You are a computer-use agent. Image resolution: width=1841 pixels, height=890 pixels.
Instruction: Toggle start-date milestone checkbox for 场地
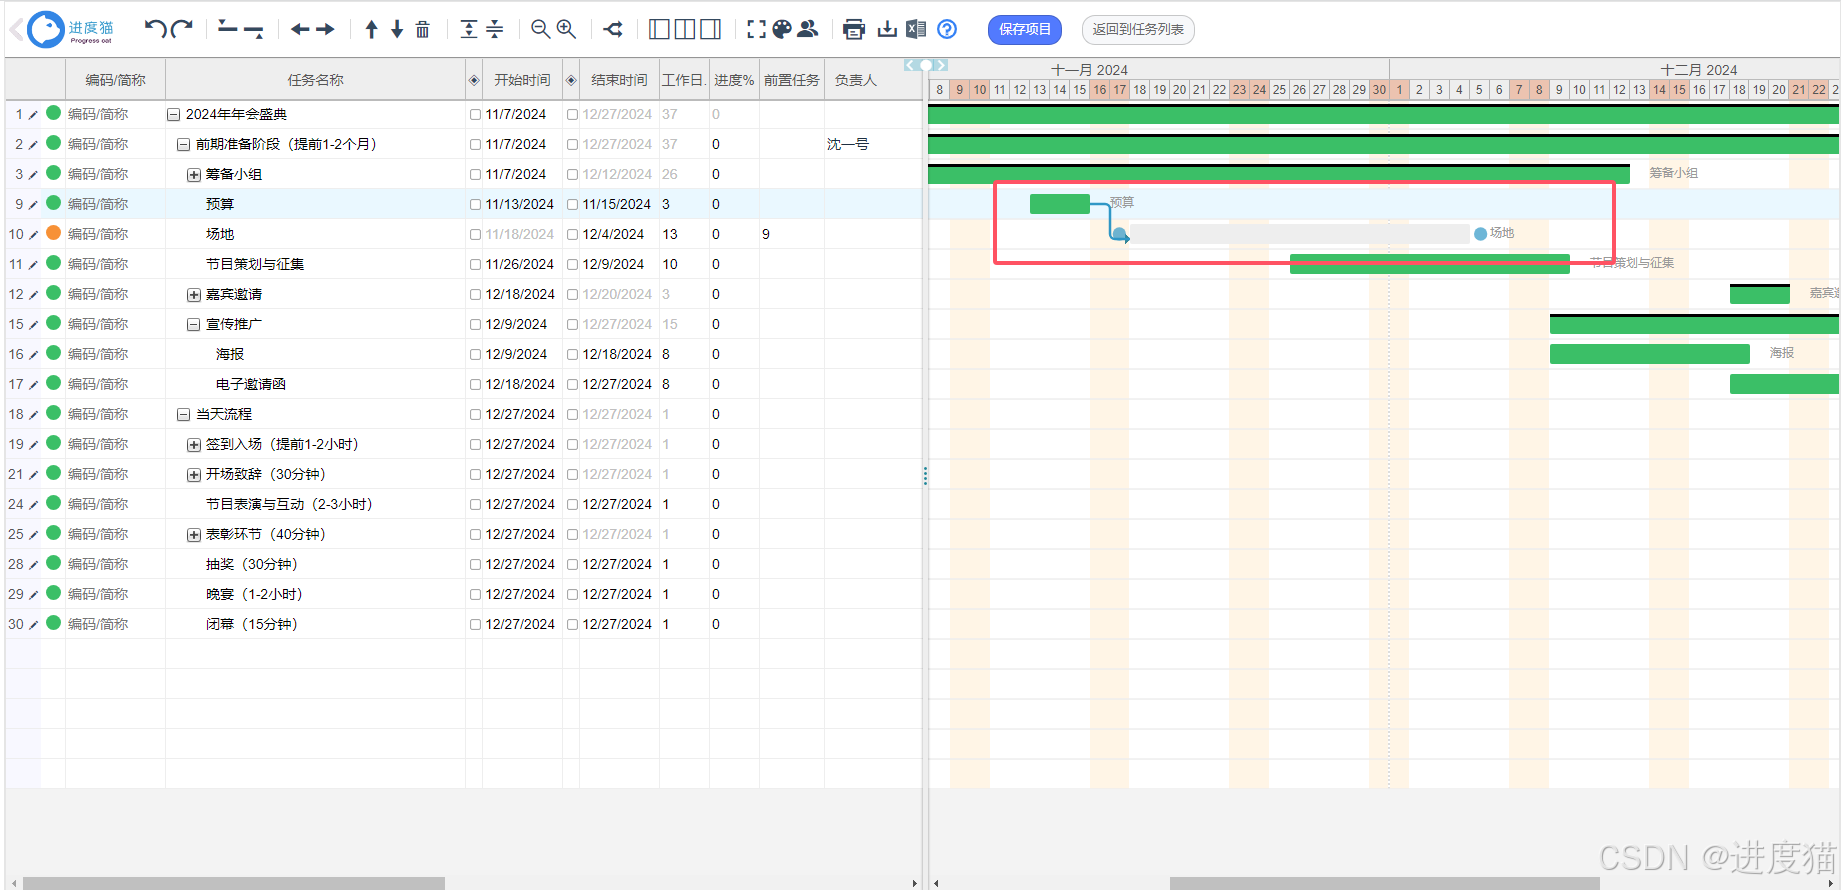(476, 234)
